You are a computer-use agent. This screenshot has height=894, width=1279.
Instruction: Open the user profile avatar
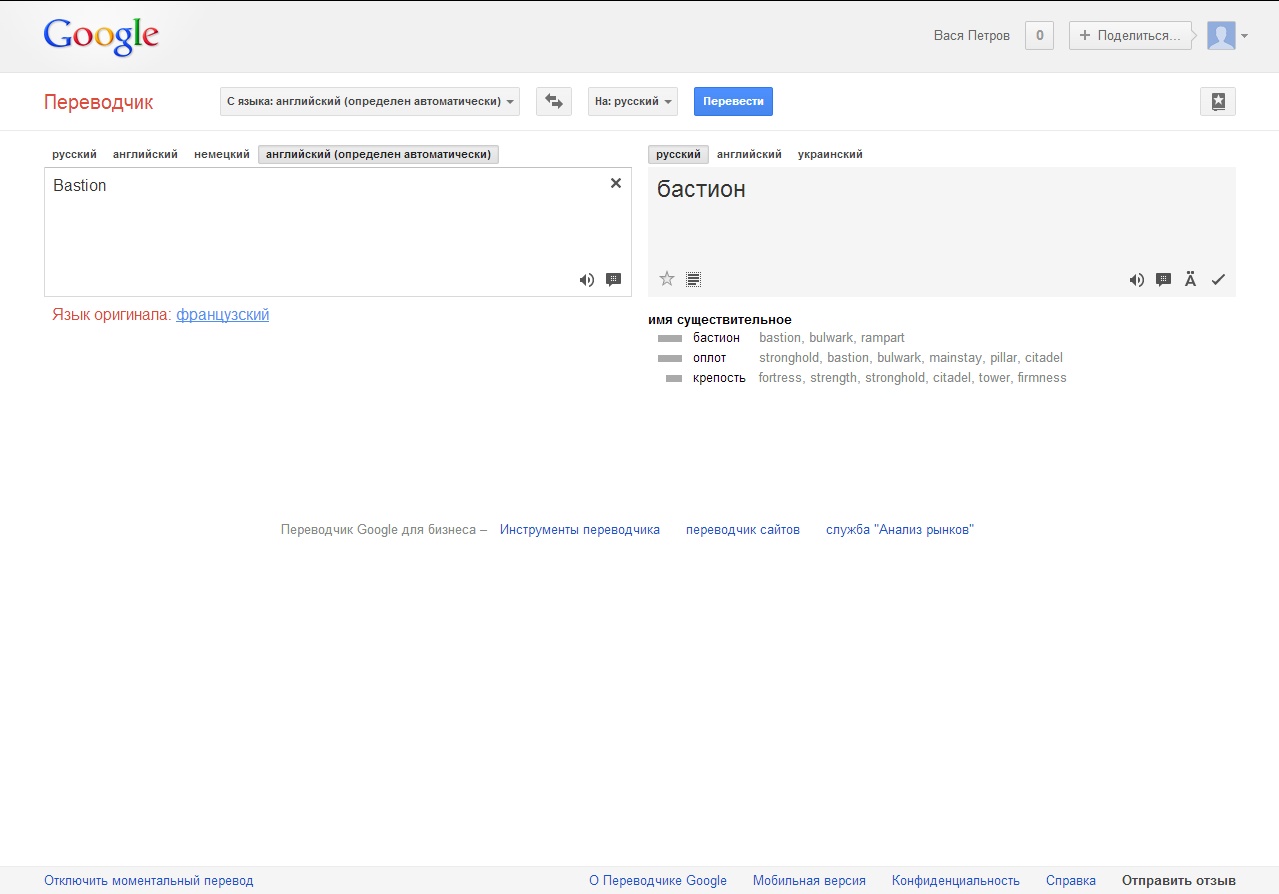click(1221, 36)
